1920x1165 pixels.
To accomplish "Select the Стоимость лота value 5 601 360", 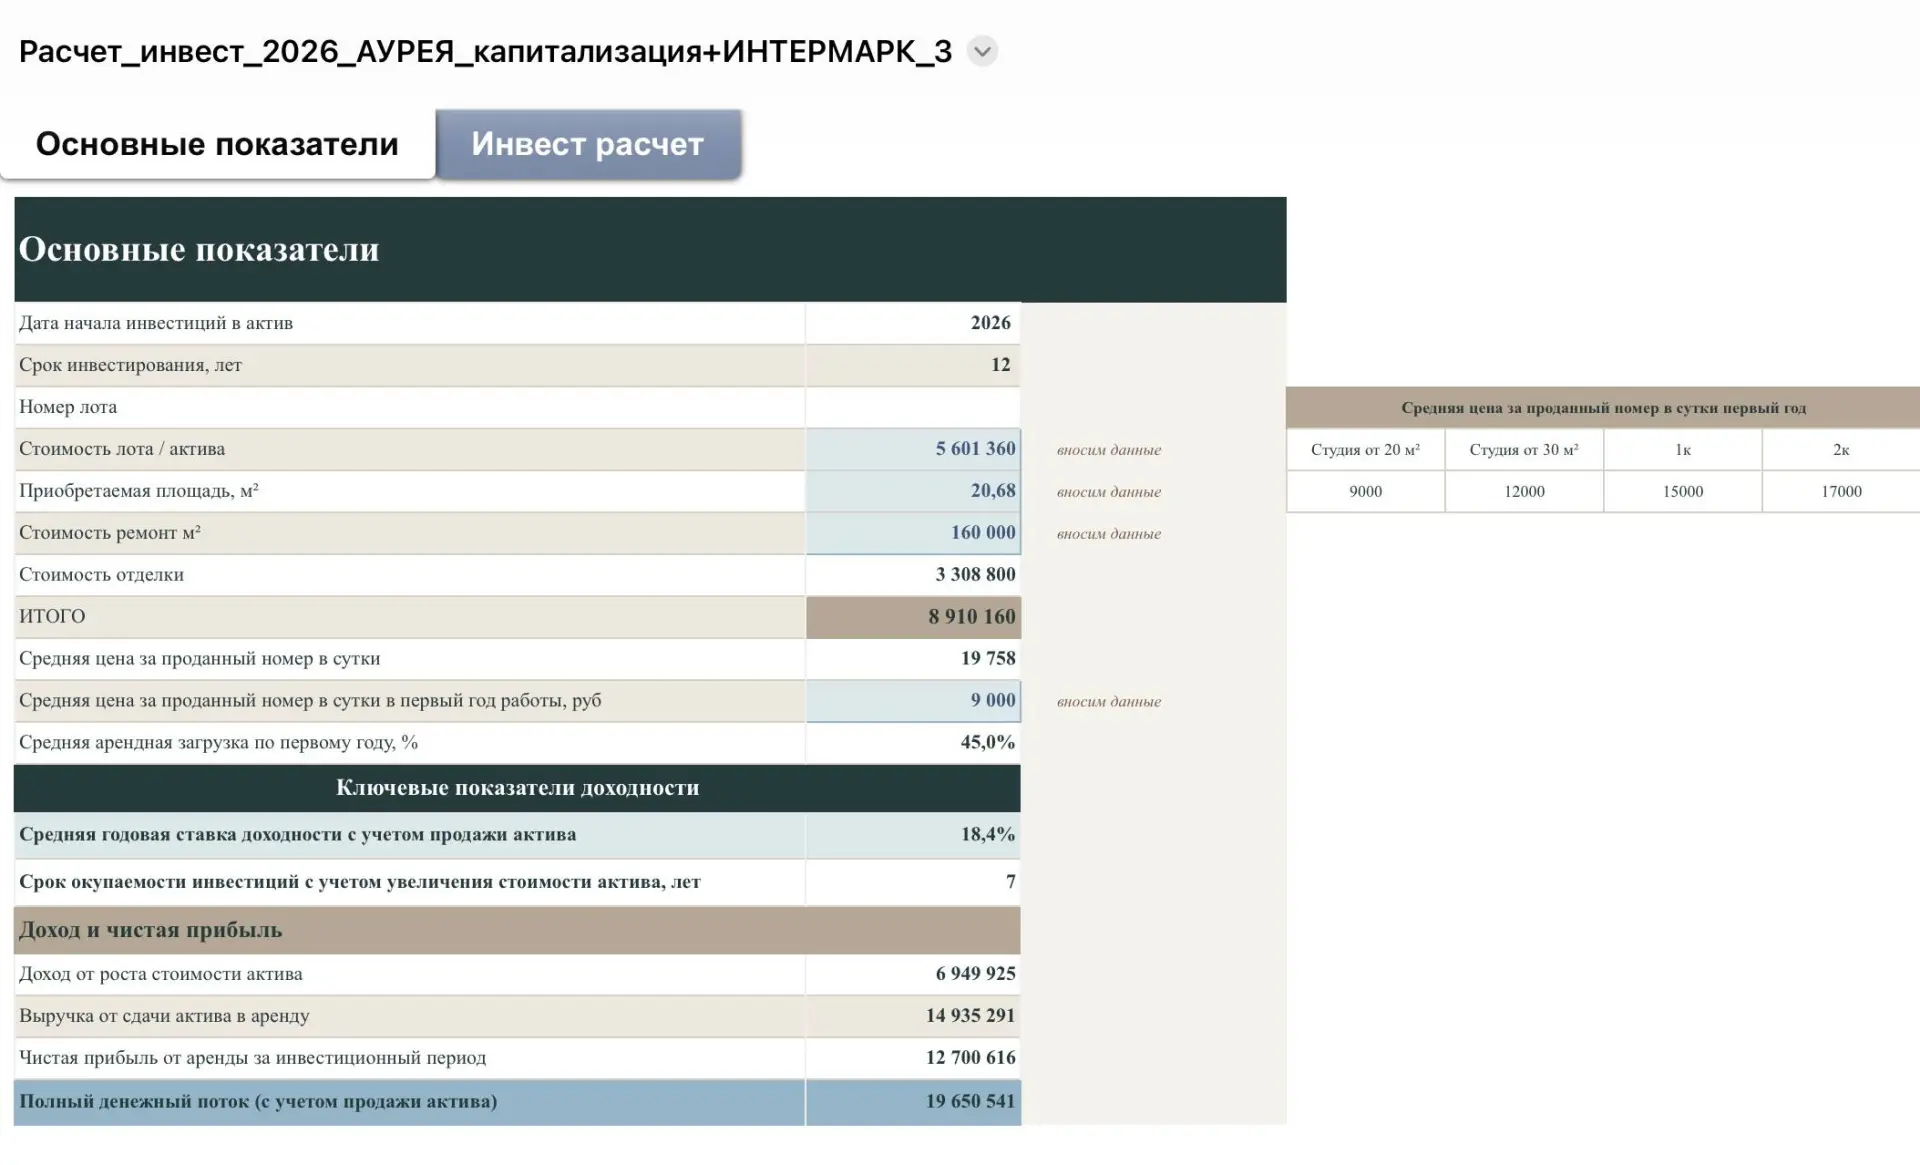I will [913, 449].
